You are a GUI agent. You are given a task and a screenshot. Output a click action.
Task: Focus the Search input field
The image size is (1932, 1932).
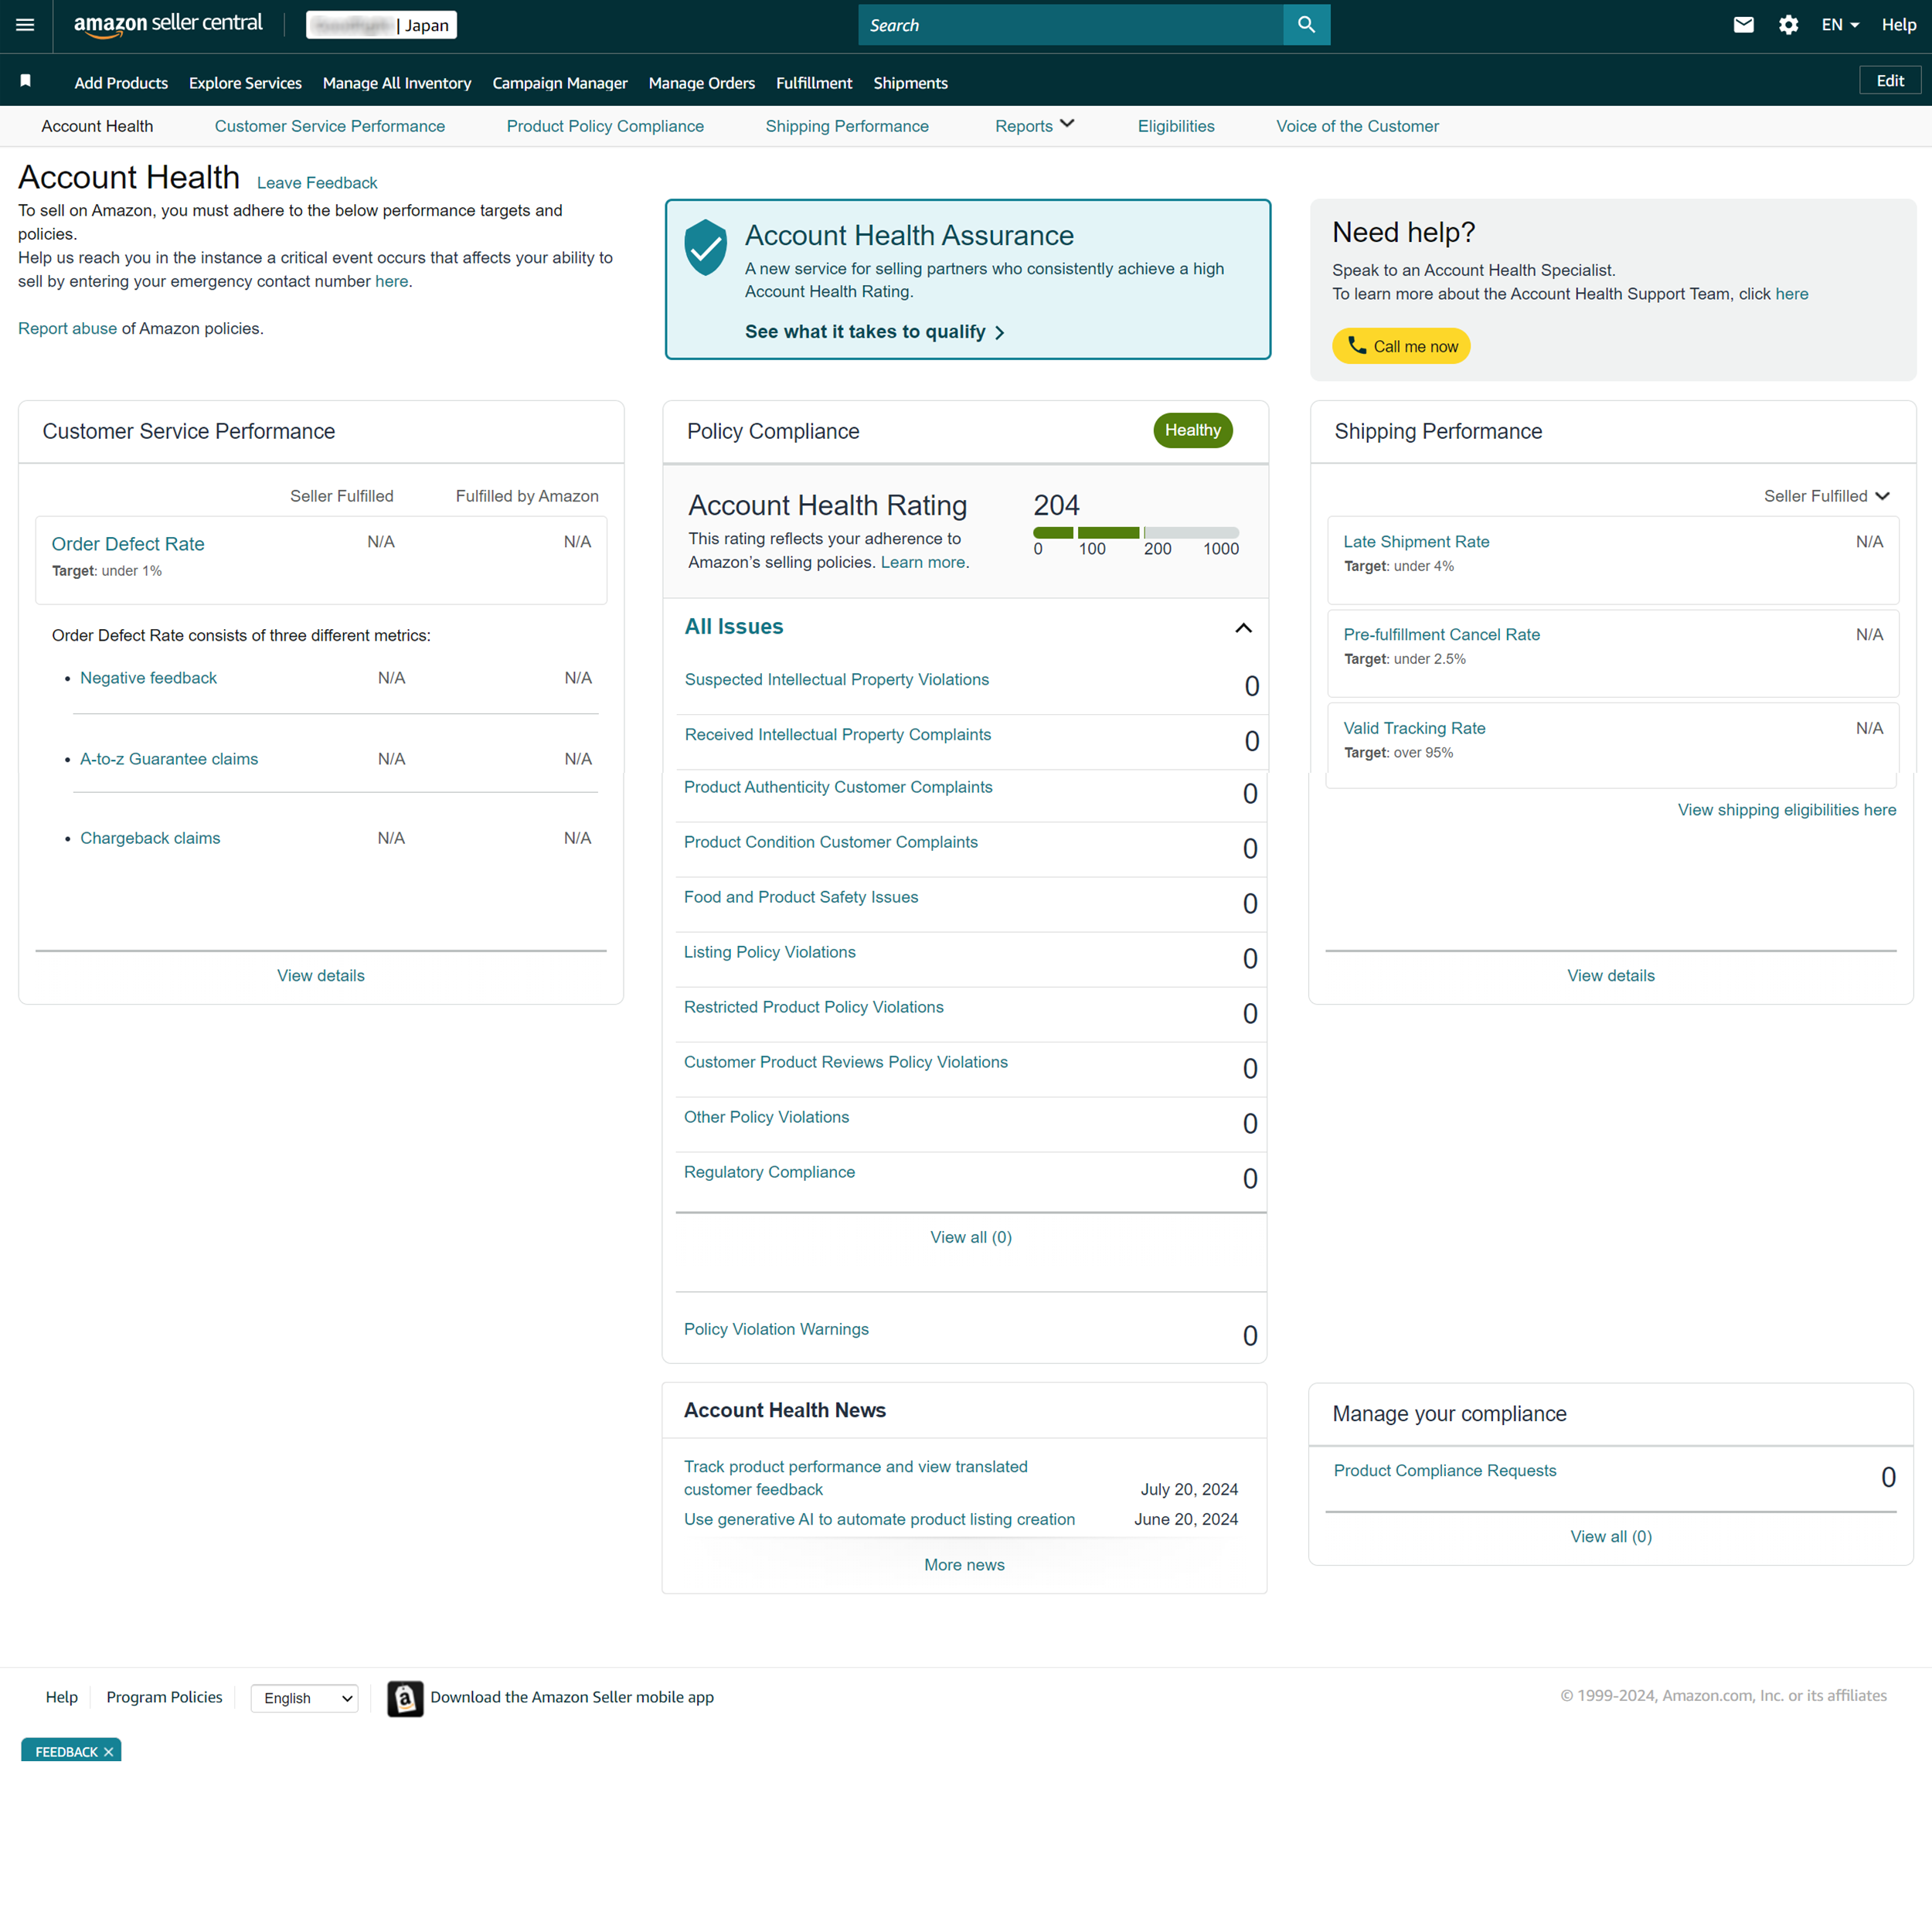[1070, 25]
